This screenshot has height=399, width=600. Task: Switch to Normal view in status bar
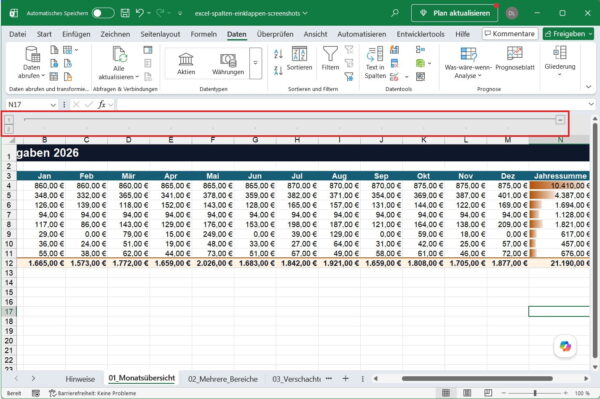pos(446,393)
